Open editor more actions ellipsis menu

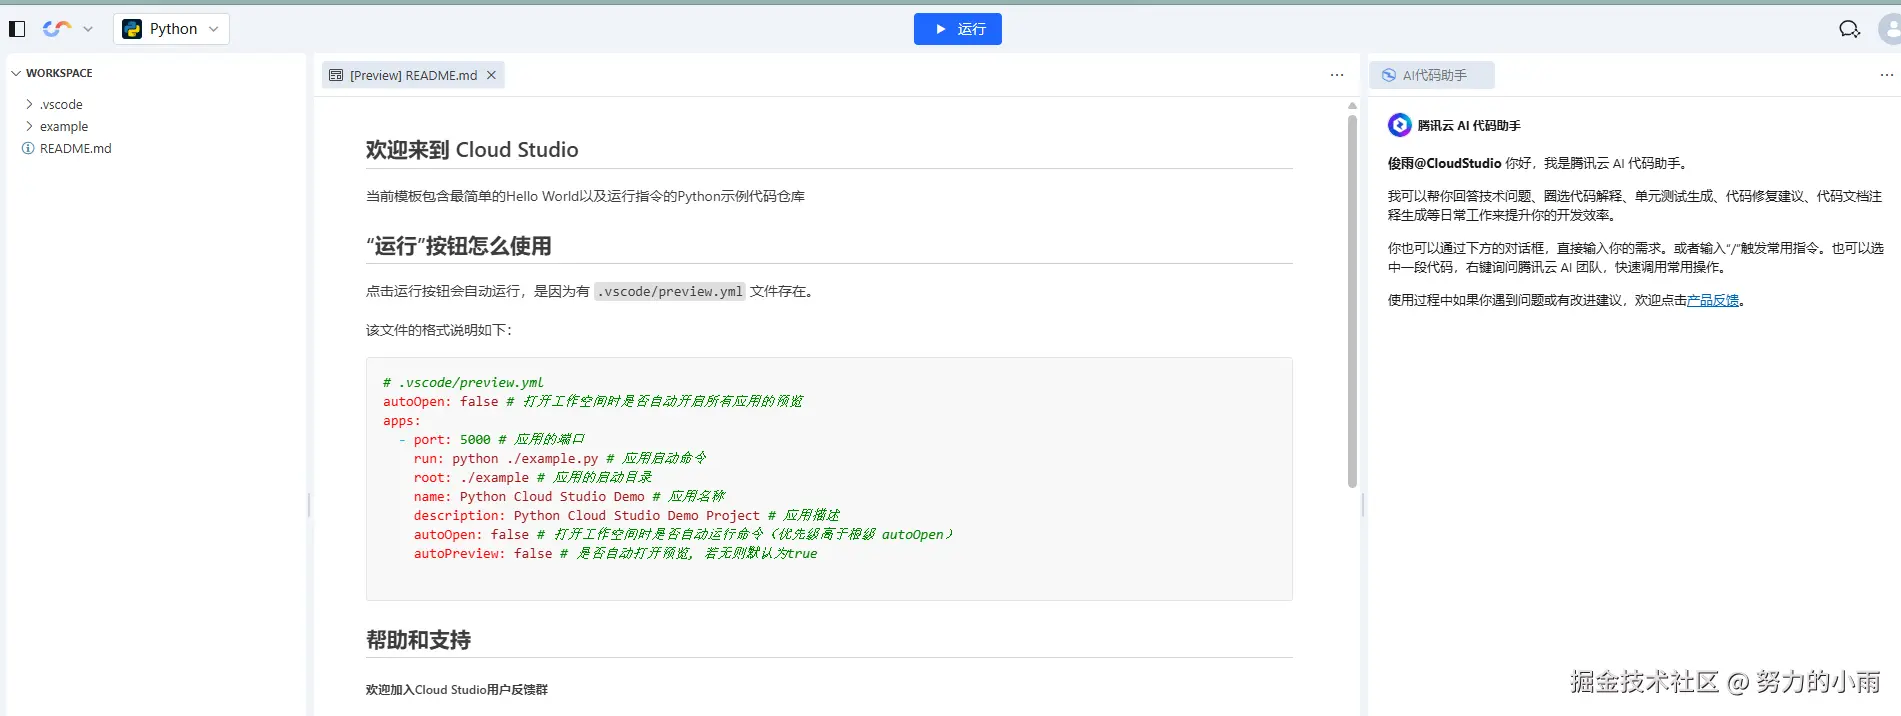tap(1337, 75)
